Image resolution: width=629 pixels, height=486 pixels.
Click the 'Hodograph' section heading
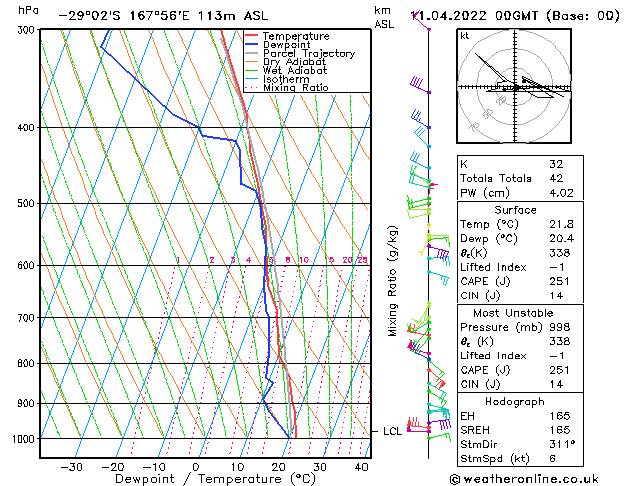click(x=515, y=401)
